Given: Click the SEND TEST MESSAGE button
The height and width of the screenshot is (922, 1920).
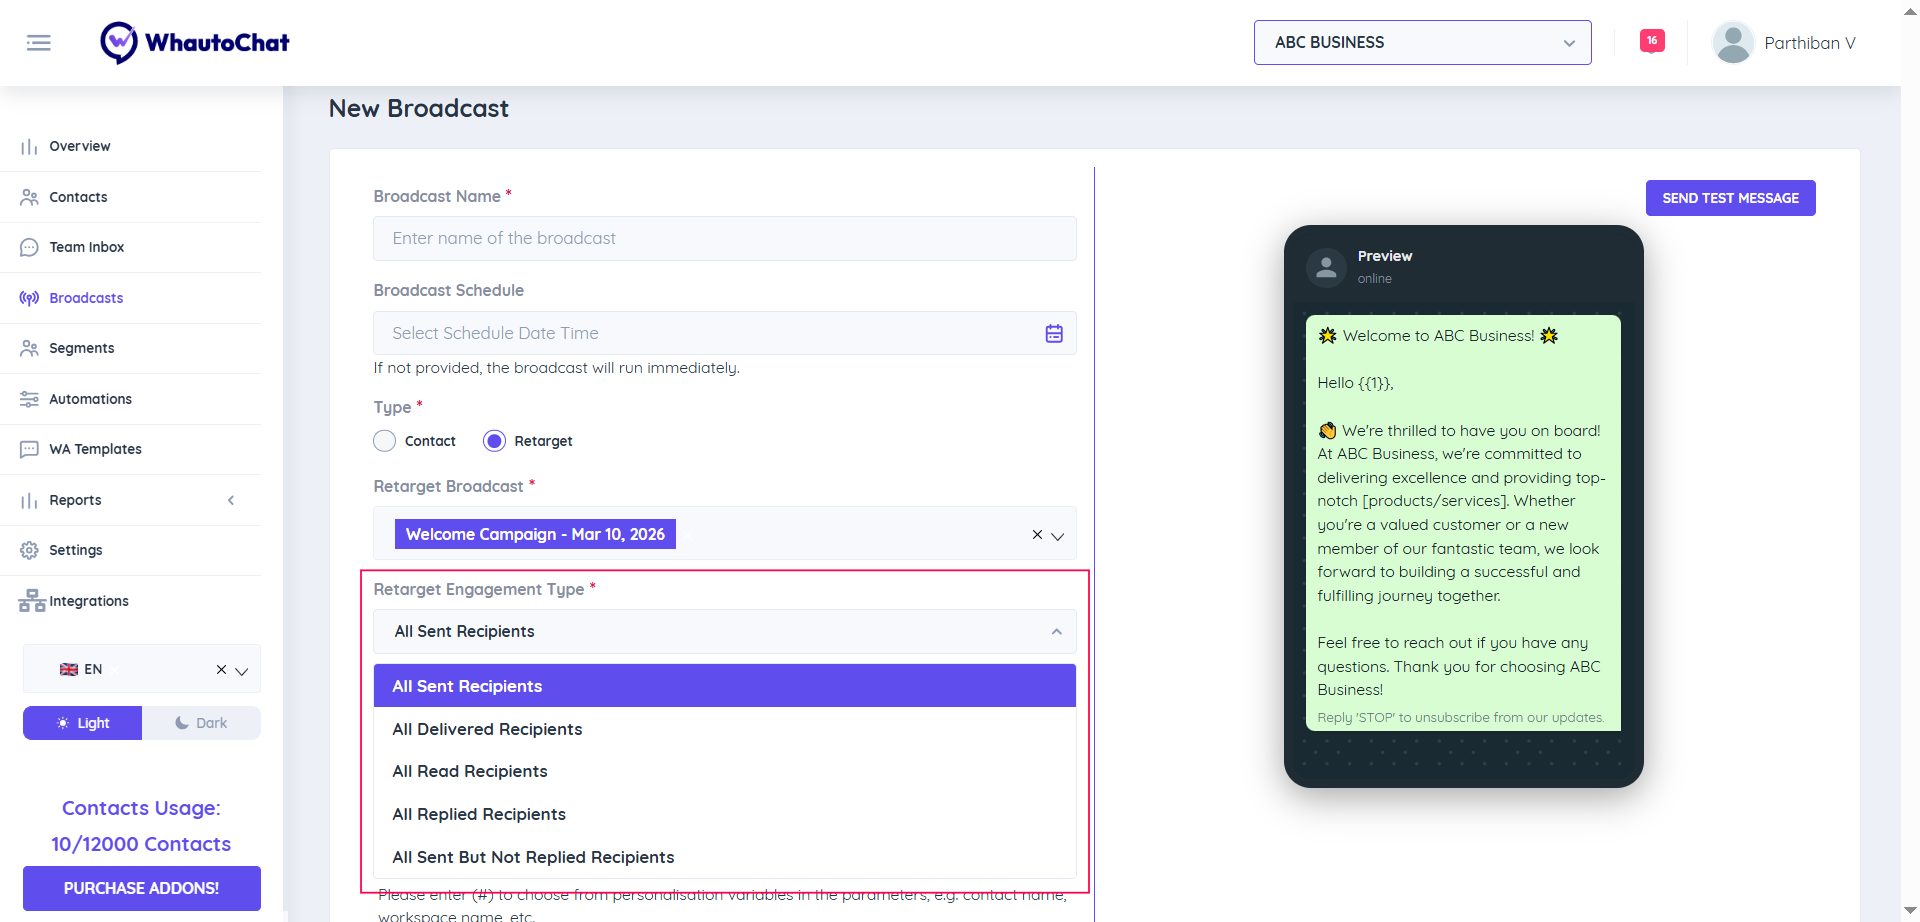Looking at the screenshot, I should point(1730,198).
